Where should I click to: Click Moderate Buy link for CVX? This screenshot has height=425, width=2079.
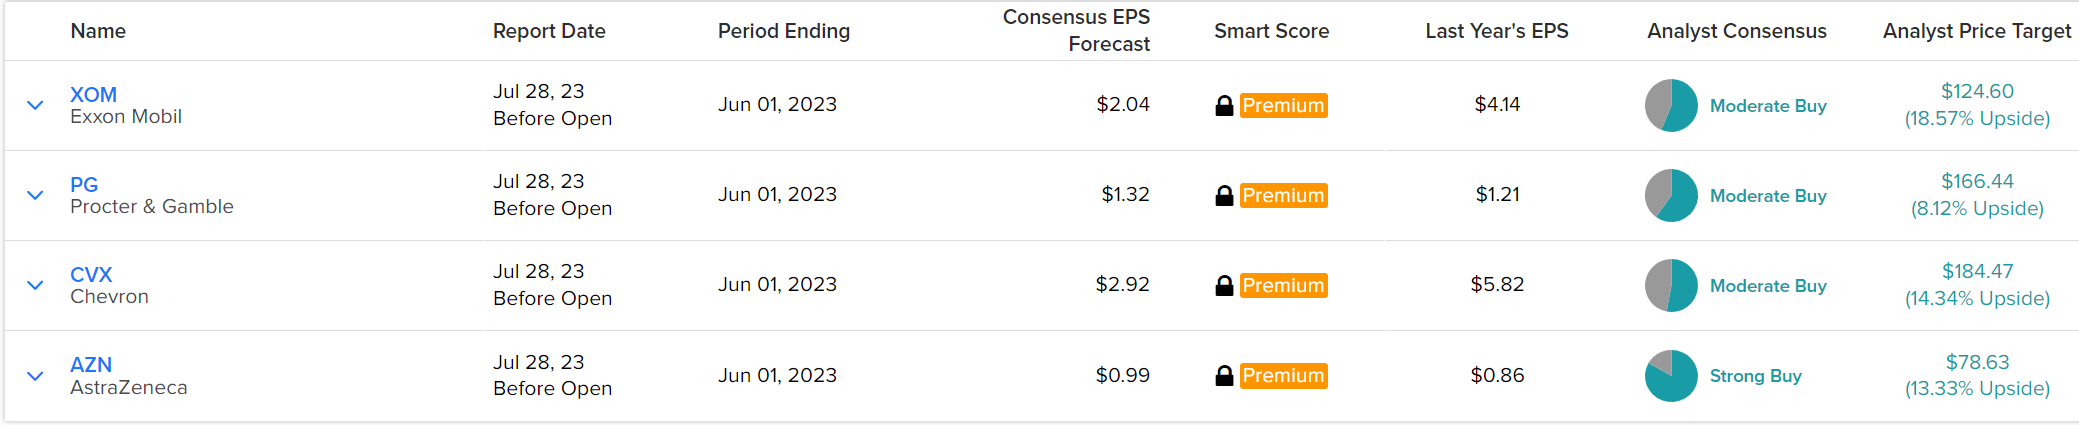tap(1768, 285)
